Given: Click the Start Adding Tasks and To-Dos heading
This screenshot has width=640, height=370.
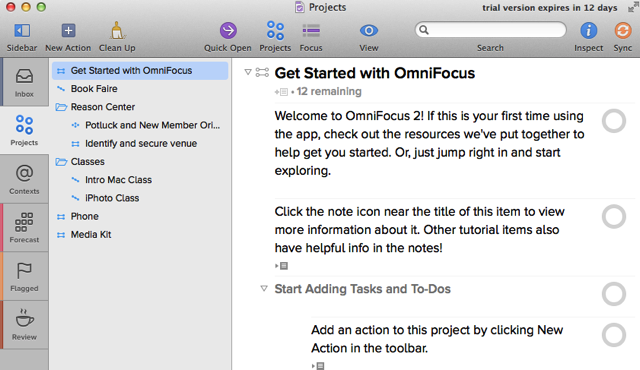Looking at the screenshot, I should [x=362, y=289].
